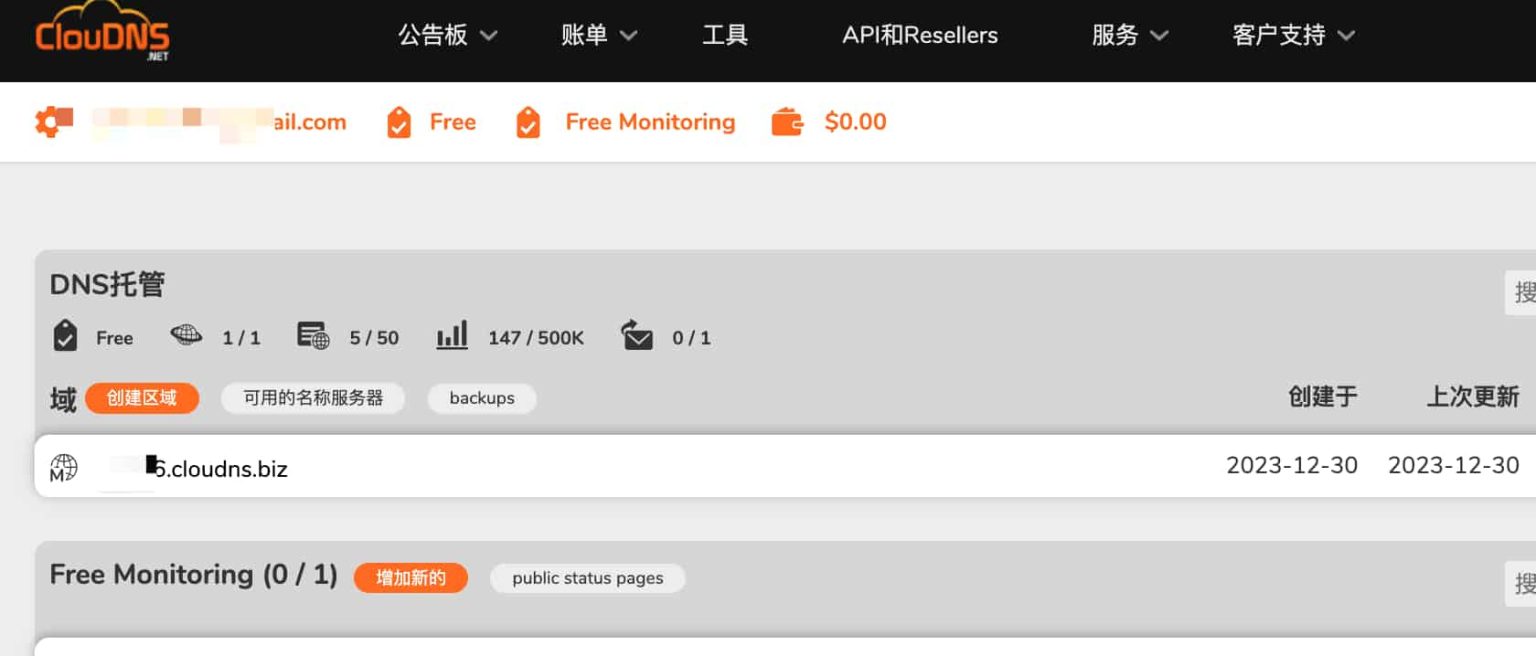This screenshot has width=1536, height=656.
Task: Click the Free Monitoring tag icon
Action: point(527,121)
